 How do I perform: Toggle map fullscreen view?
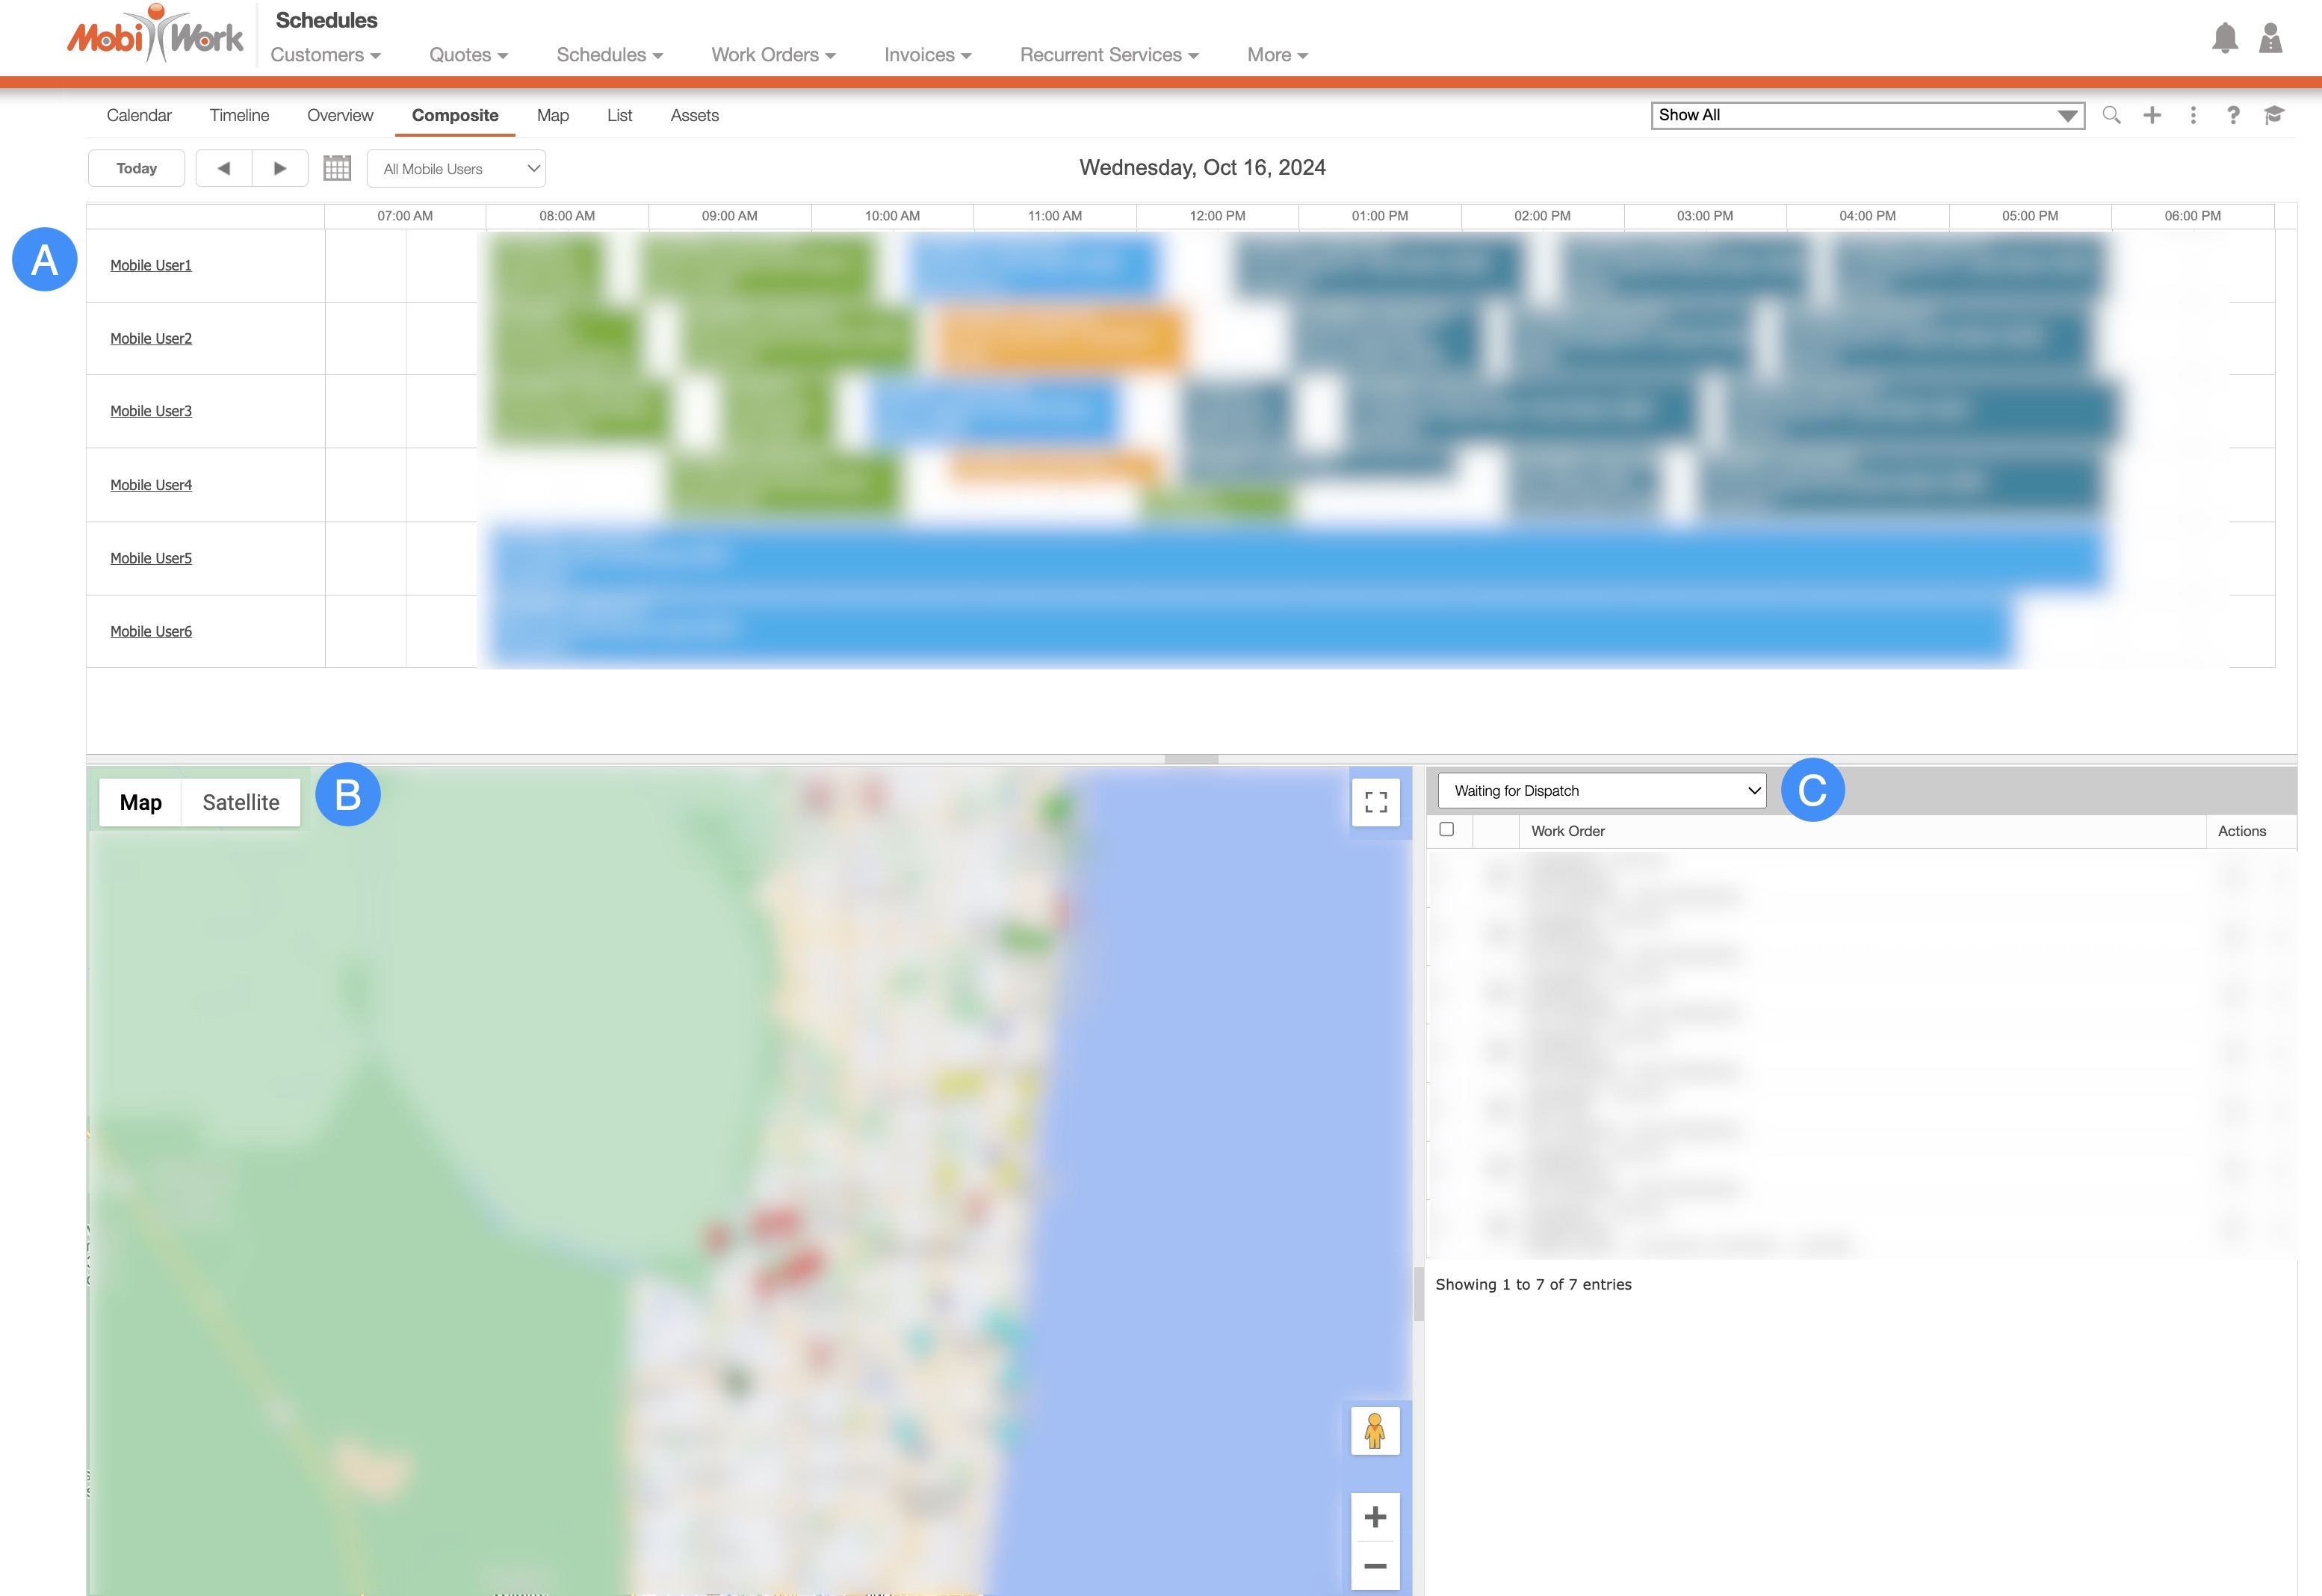tap(1375, 802)
